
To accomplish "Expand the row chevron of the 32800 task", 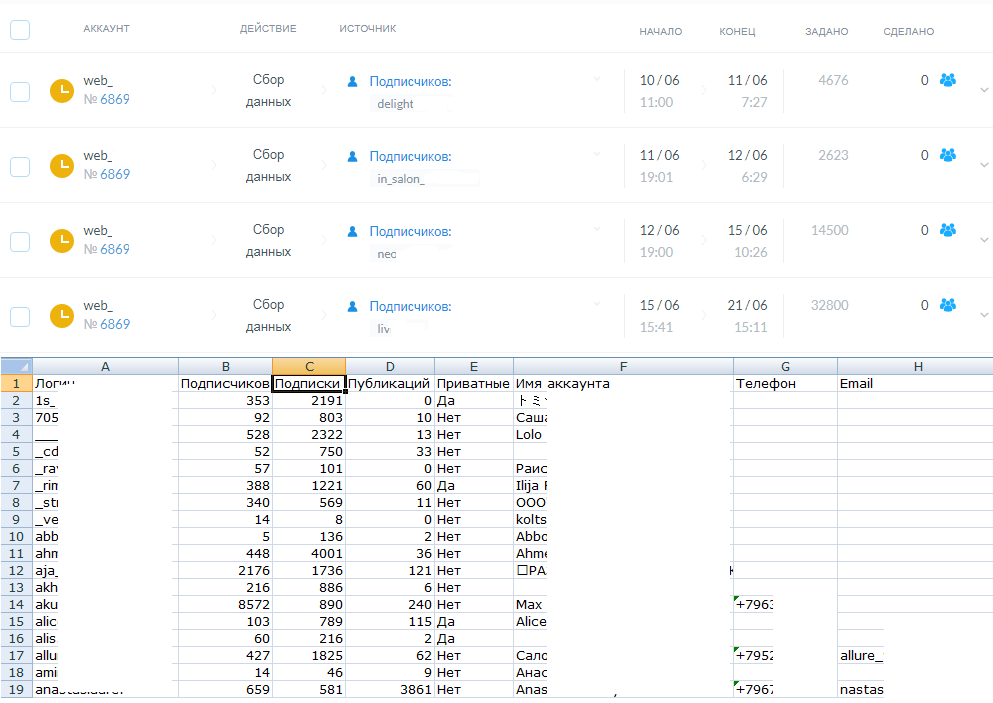I will 984,315.
